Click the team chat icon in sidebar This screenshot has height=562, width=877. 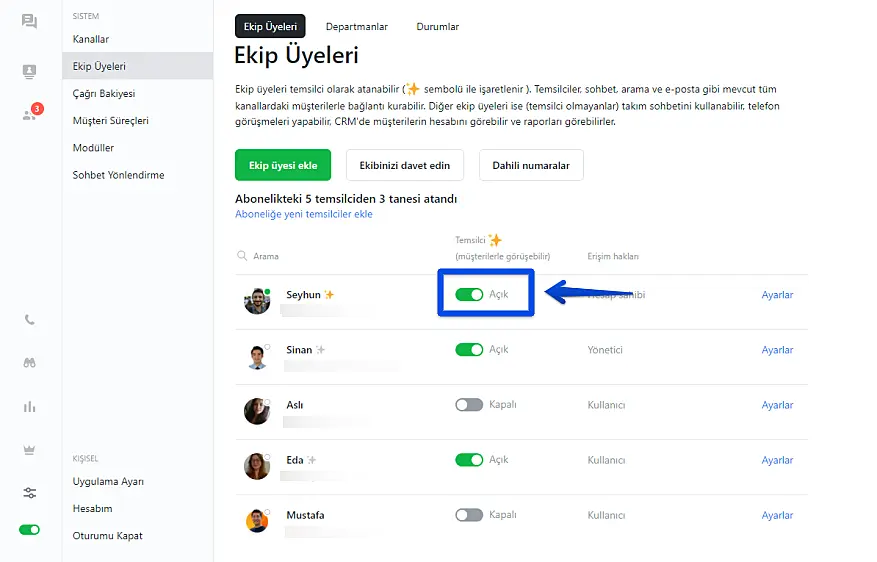tap(29, 71)
